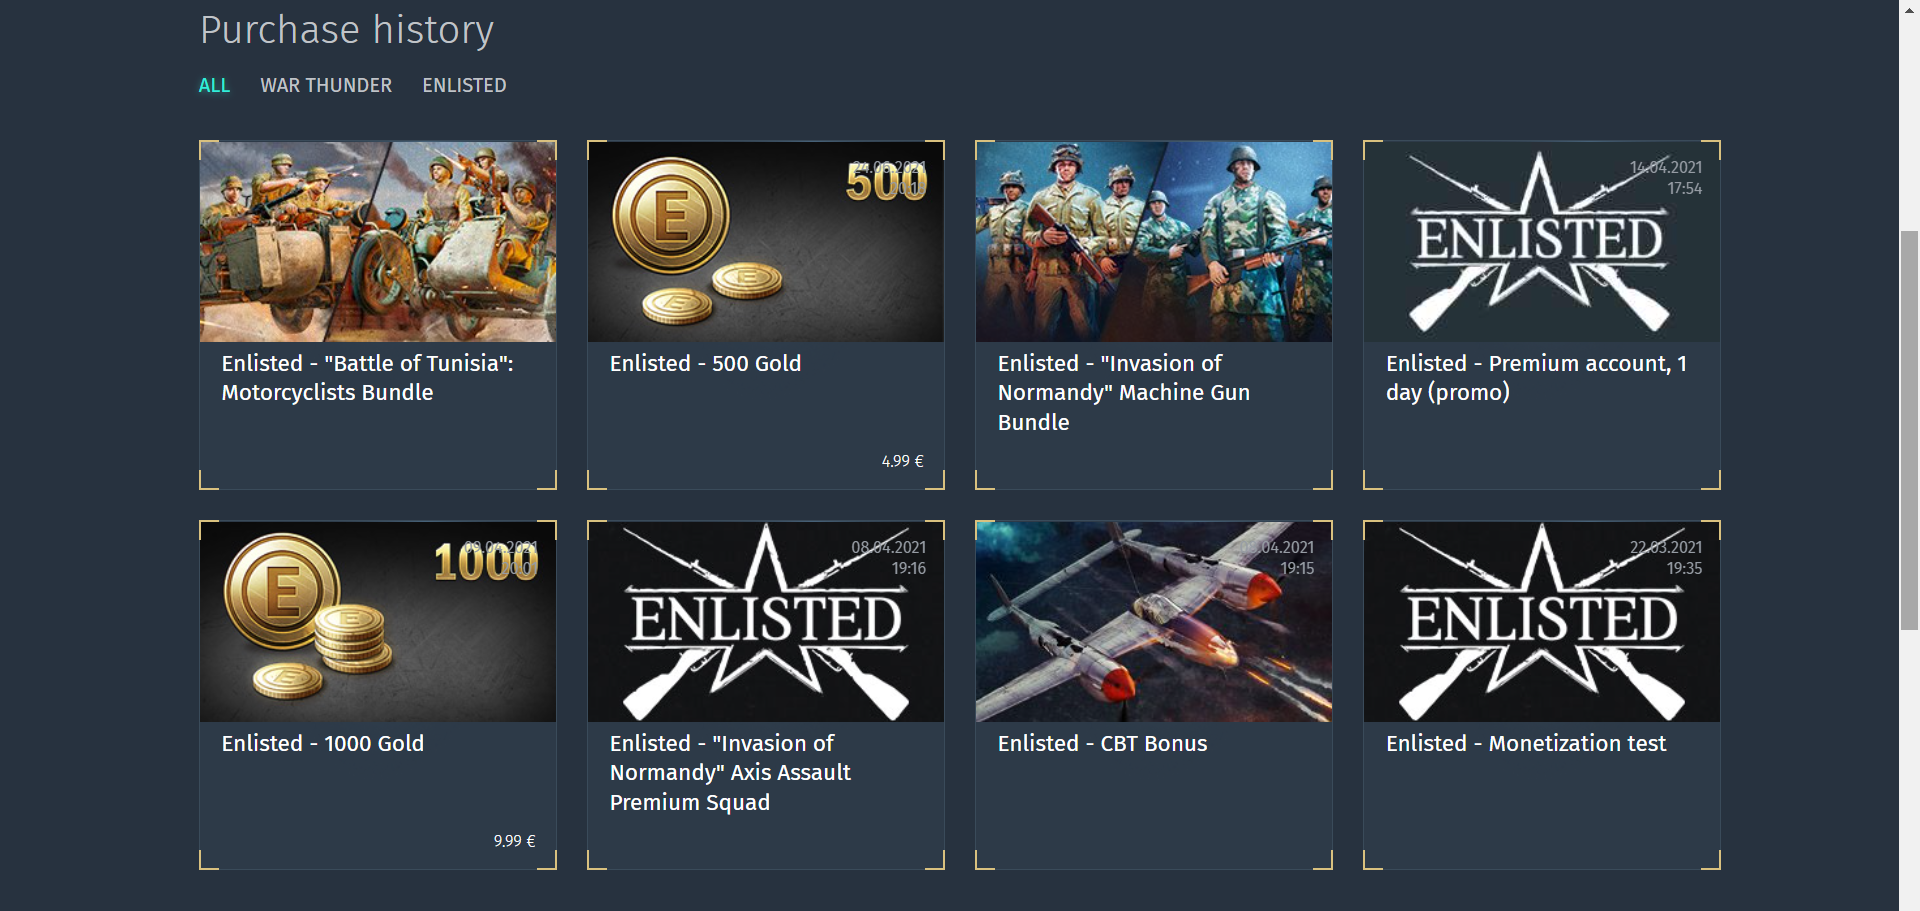Open the ENLISTED filter tab

464,85
